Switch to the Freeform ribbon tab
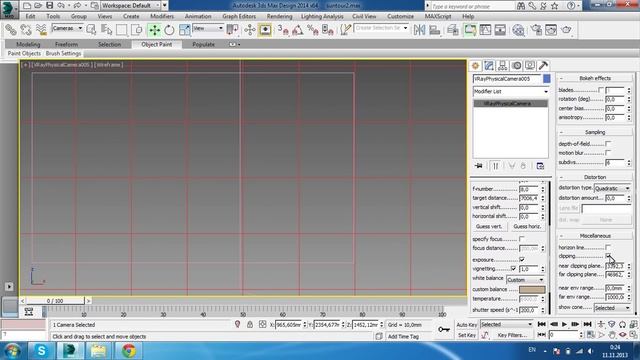 pos(67,44)
